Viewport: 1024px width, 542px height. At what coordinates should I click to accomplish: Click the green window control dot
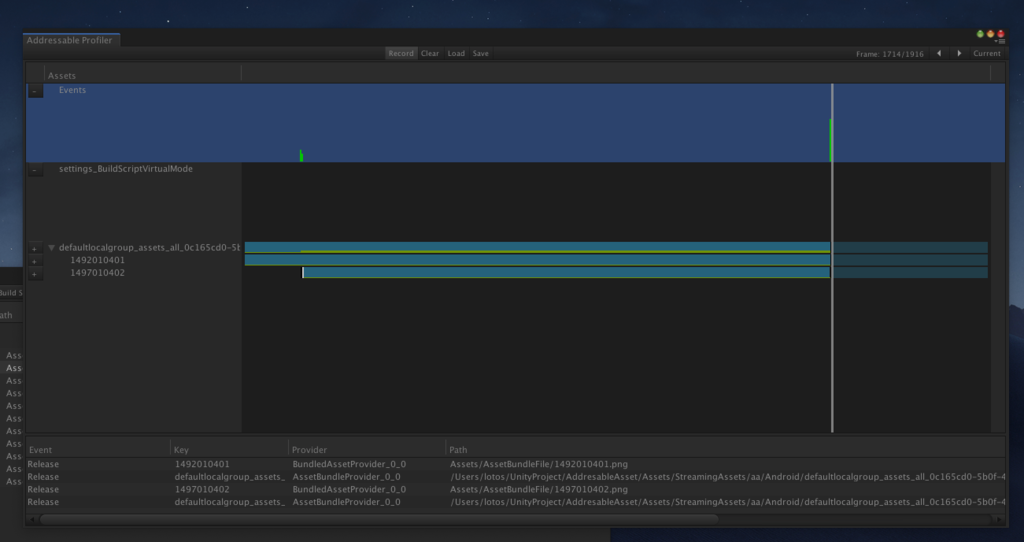point(980,34)
